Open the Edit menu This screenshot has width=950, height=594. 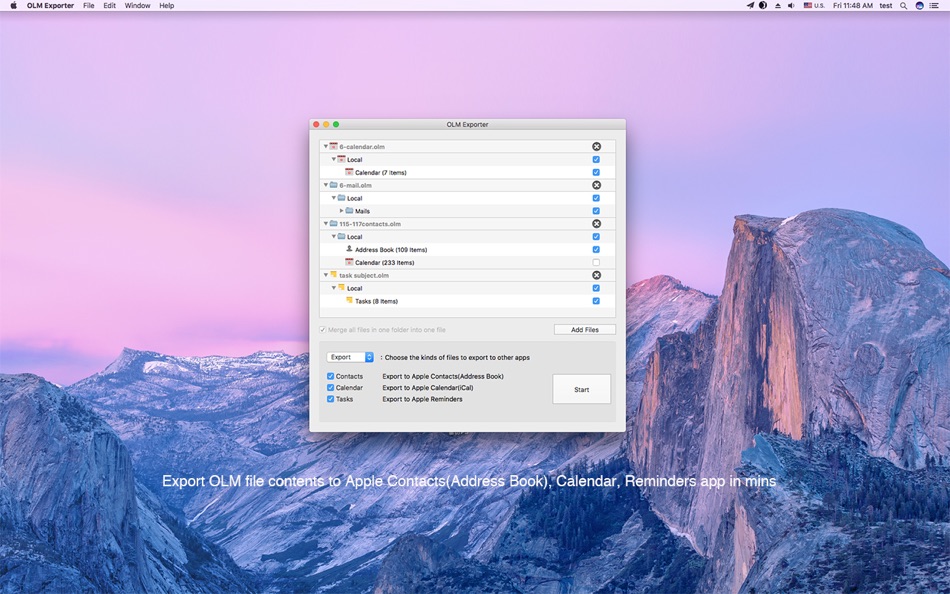109,5
